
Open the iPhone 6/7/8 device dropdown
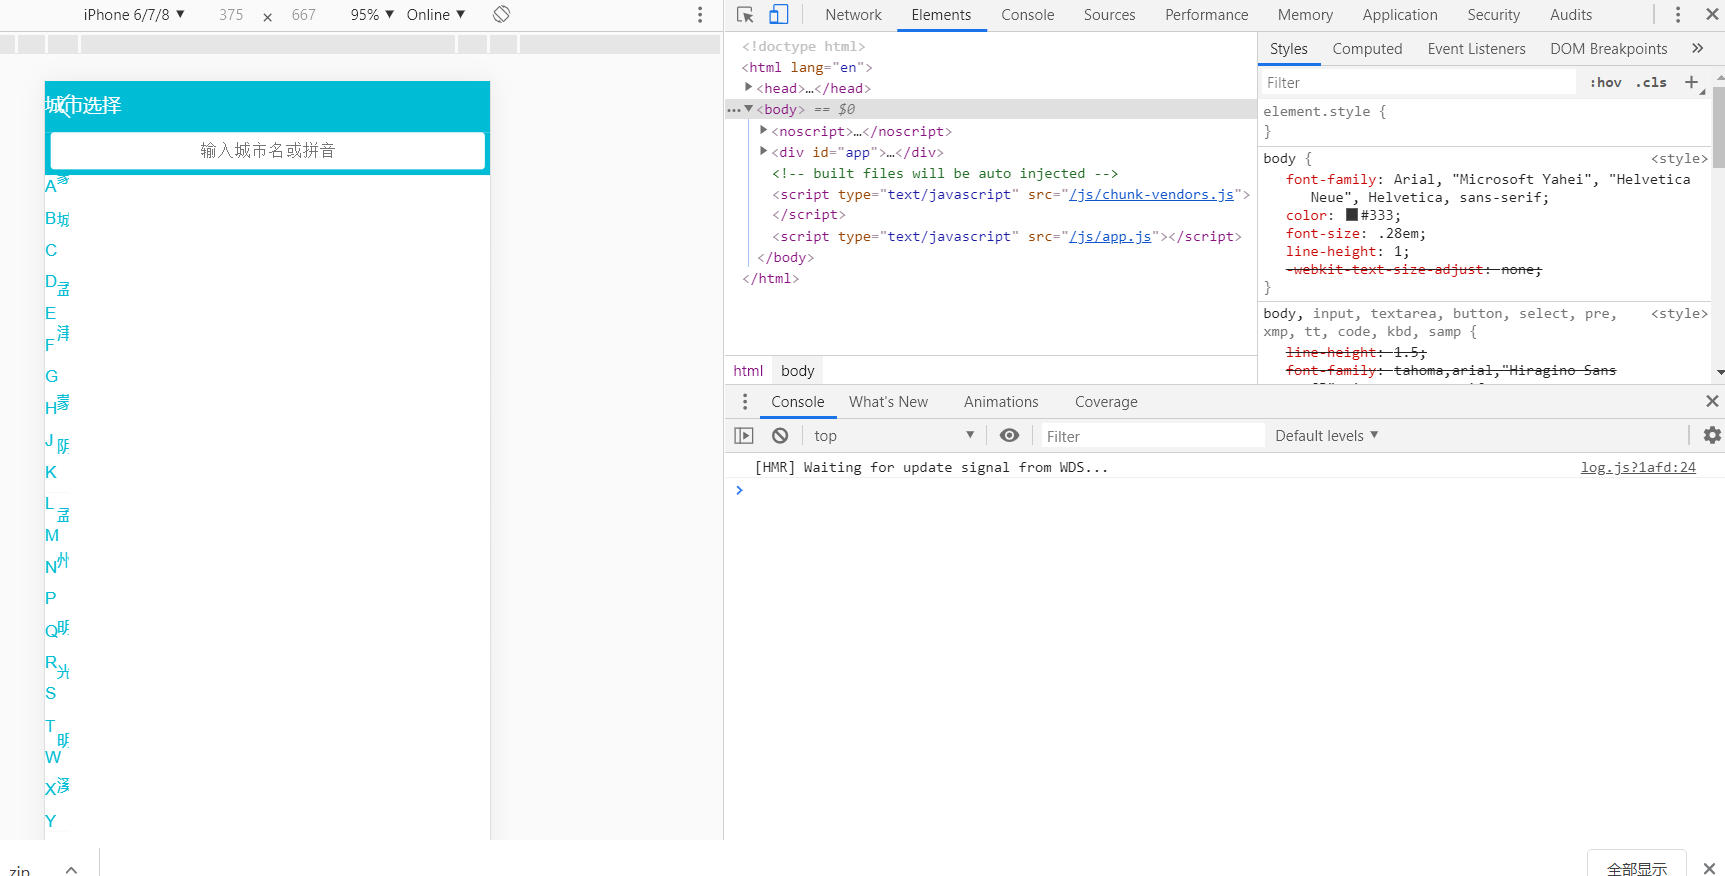pos(134,14)
